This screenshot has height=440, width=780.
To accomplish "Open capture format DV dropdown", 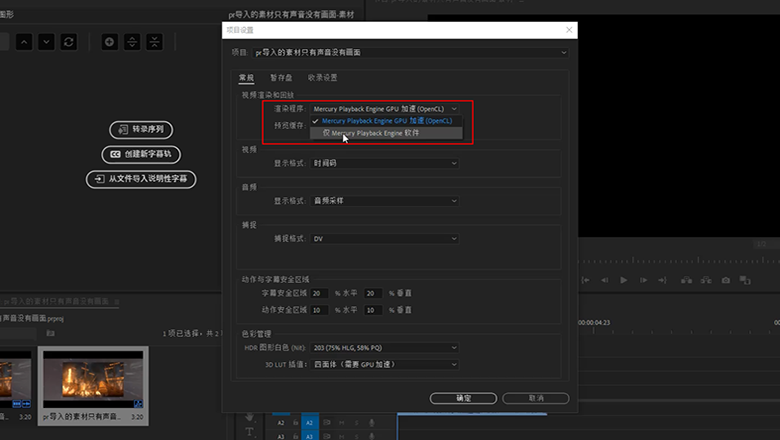I will click(x=385, y=239).
